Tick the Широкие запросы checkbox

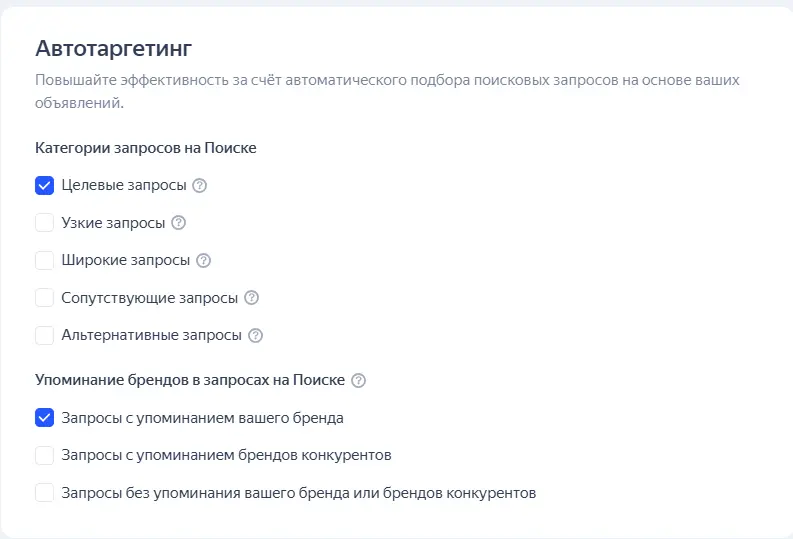coord(45,261)
